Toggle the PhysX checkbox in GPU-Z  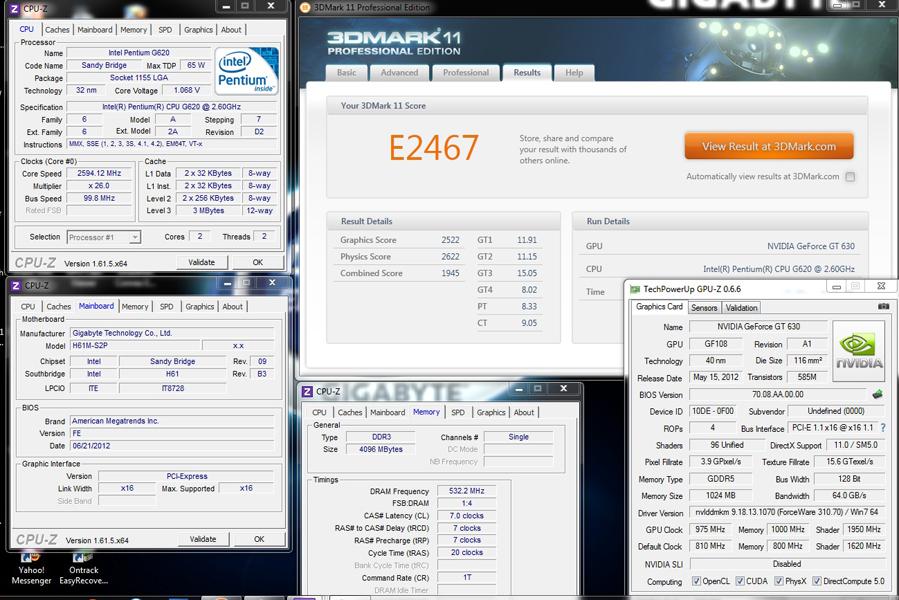[x=779, y=581]
